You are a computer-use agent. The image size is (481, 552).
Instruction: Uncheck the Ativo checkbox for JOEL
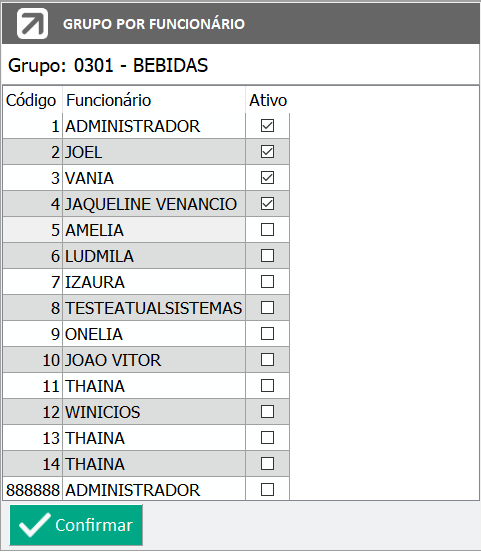click(x=267, y=152)
